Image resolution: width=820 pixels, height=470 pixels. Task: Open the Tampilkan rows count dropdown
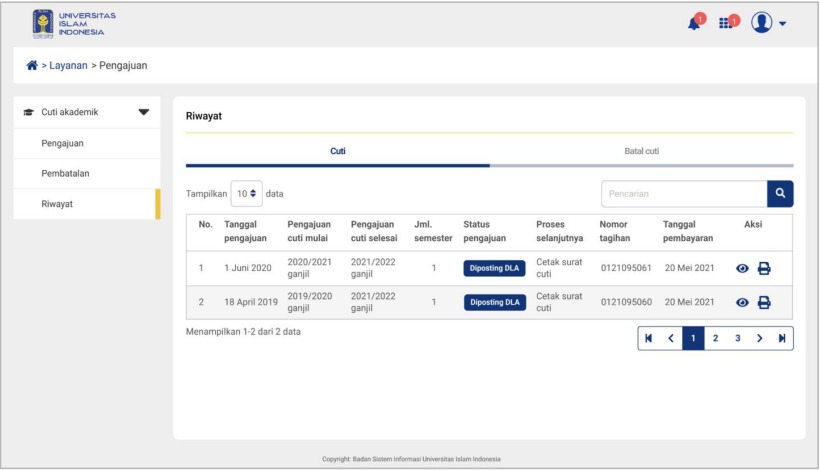246,193
